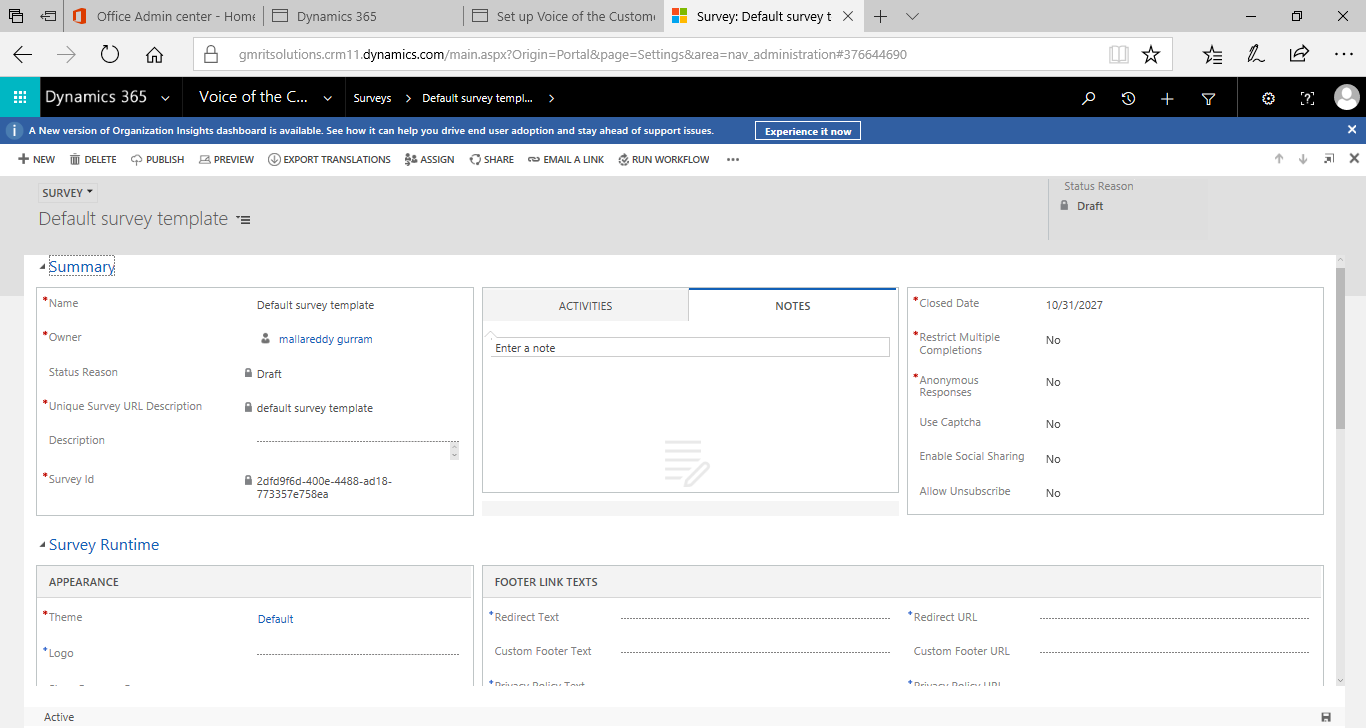Open the Dynamics 365 app launcher waffle
This screenshot has width=1366, height=728.
[19, 98]
